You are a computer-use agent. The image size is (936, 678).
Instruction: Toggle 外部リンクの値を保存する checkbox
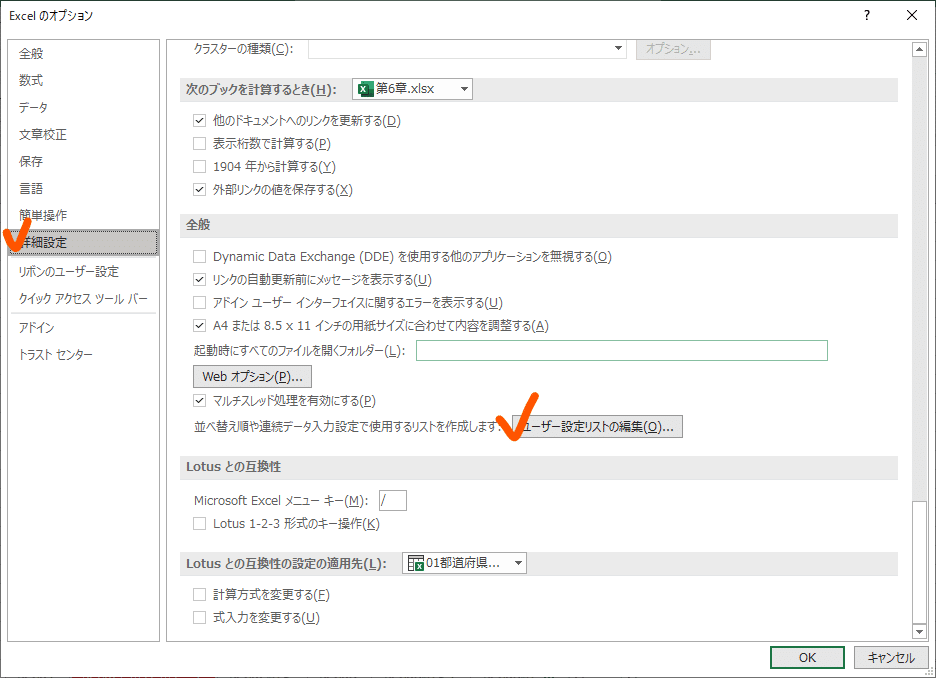click(x=199, y=190)
